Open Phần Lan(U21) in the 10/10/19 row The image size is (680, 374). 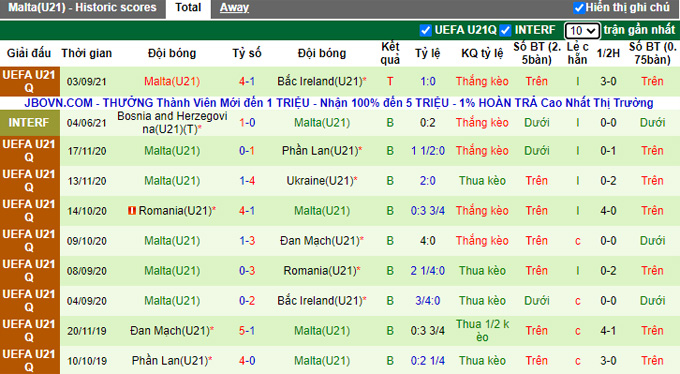pos(170,361)
